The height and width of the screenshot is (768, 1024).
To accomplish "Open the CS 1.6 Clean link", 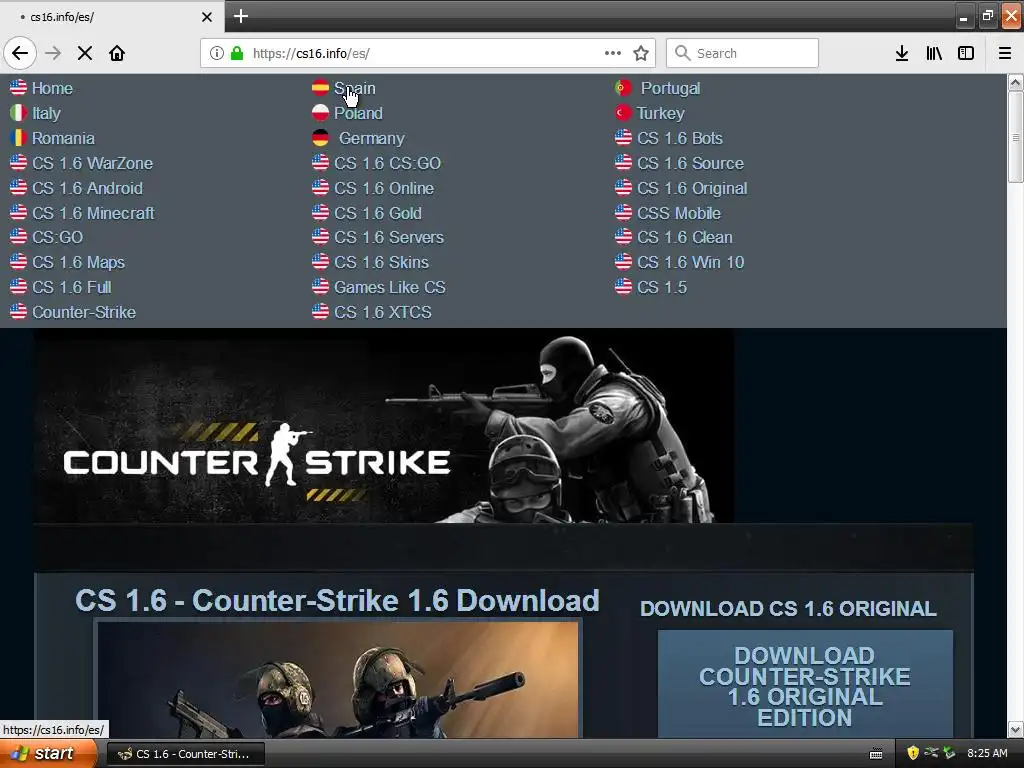I will point(684,237).
